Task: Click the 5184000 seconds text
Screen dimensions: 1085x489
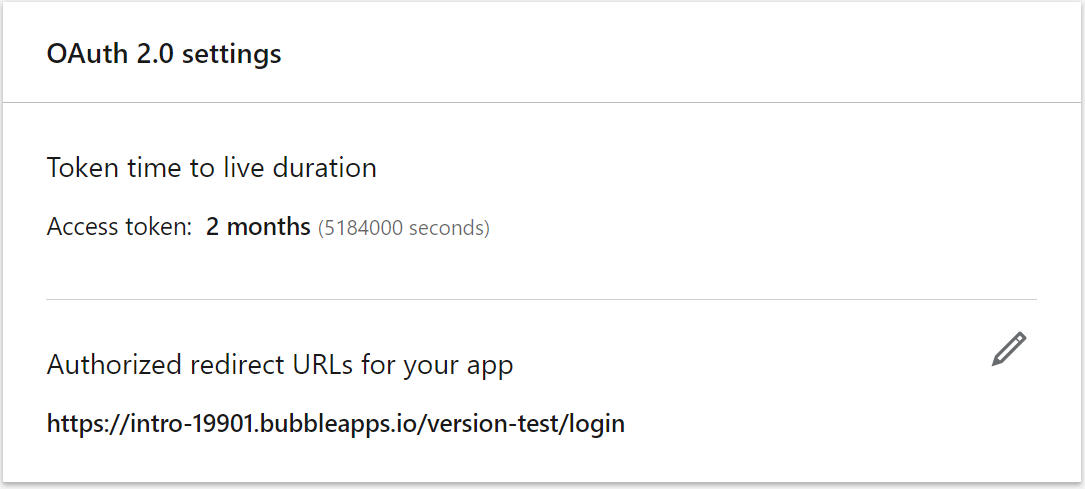Action: [x=404, y=228]
